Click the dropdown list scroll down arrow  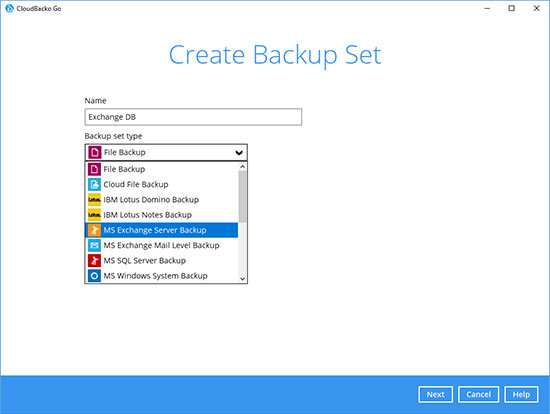tap(242, 279)
